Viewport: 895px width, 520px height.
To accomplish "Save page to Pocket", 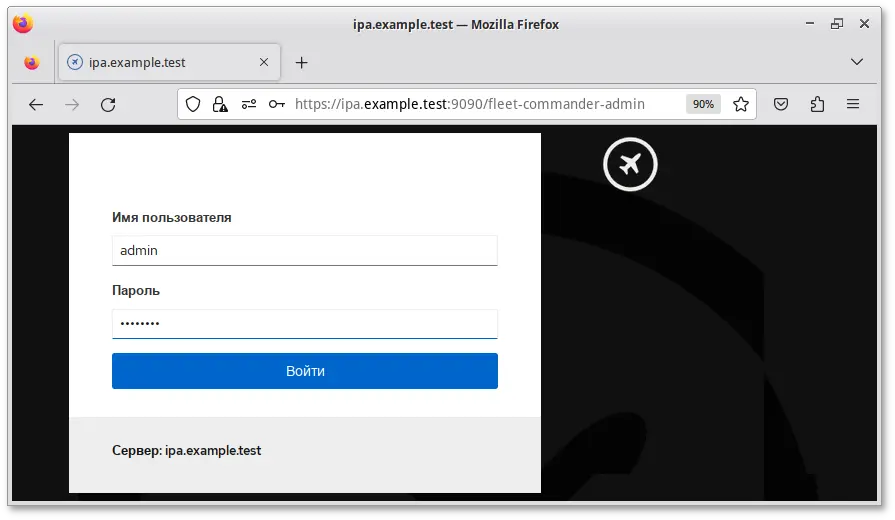I will click(782, 104).
